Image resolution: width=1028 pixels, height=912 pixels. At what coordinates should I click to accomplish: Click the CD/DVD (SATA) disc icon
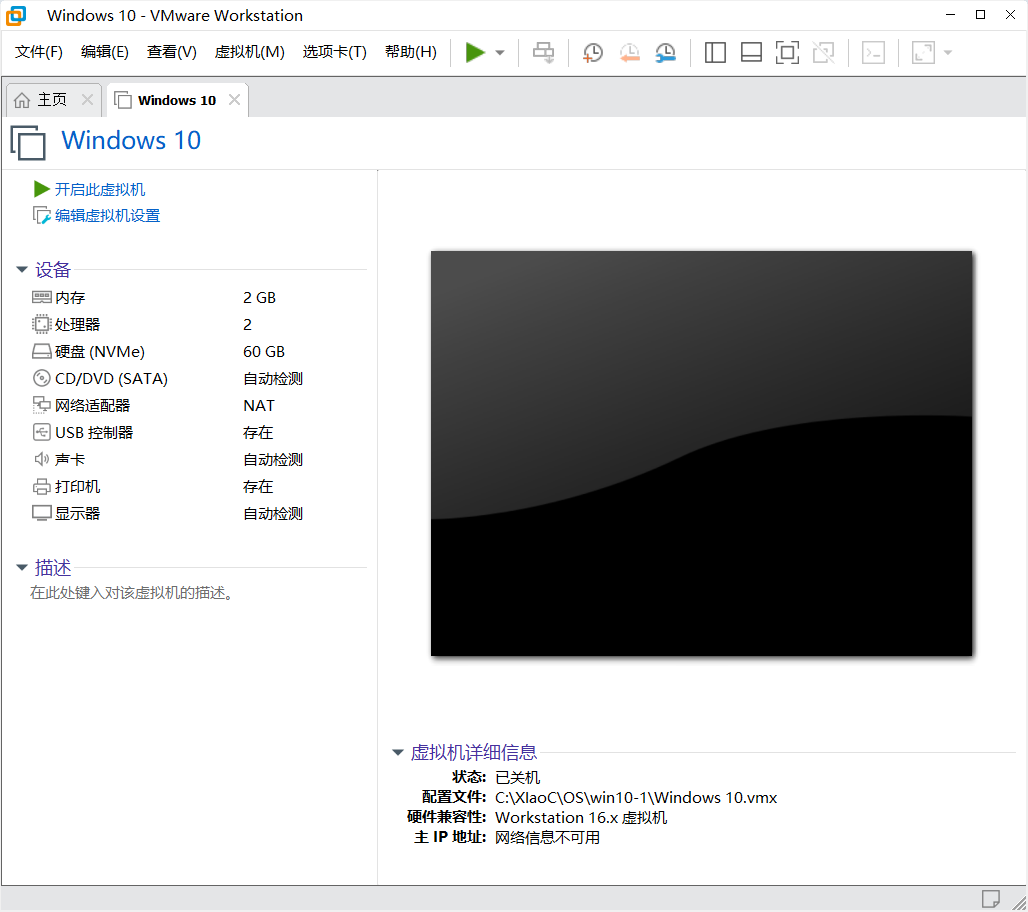(x=41, y=378)
